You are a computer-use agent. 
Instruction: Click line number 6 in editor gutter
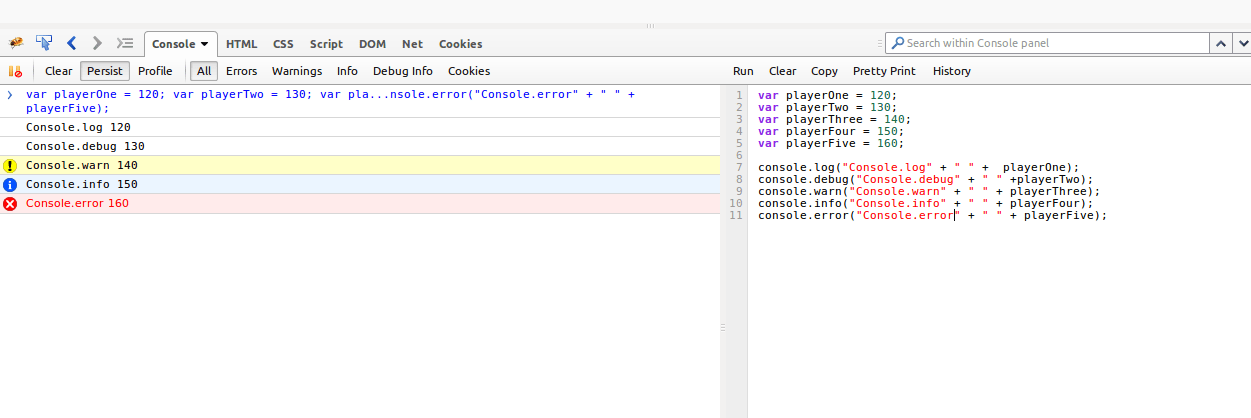coord(739,155)
